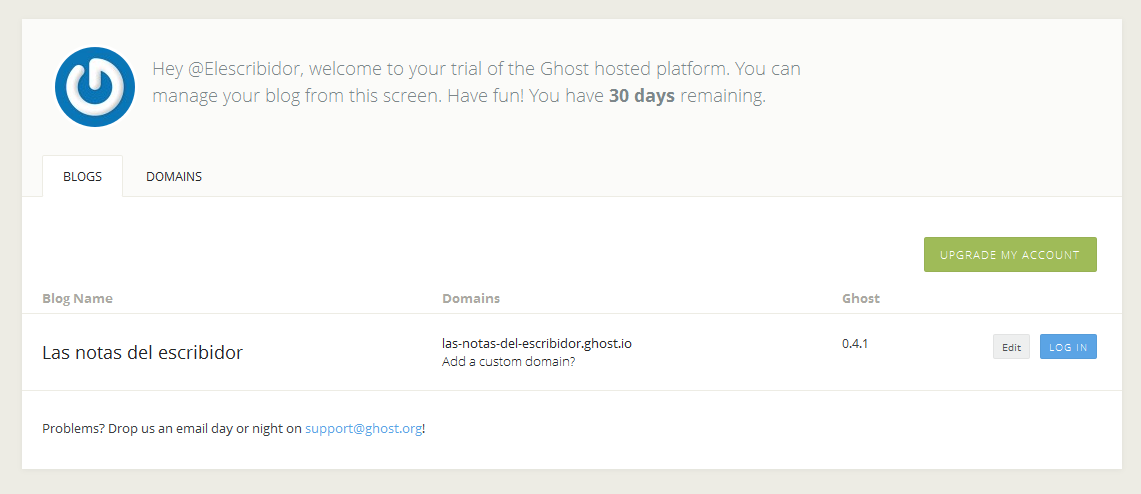Click the 'Ghost' column header
The image size is (1141, 494).
coord(861,298)
